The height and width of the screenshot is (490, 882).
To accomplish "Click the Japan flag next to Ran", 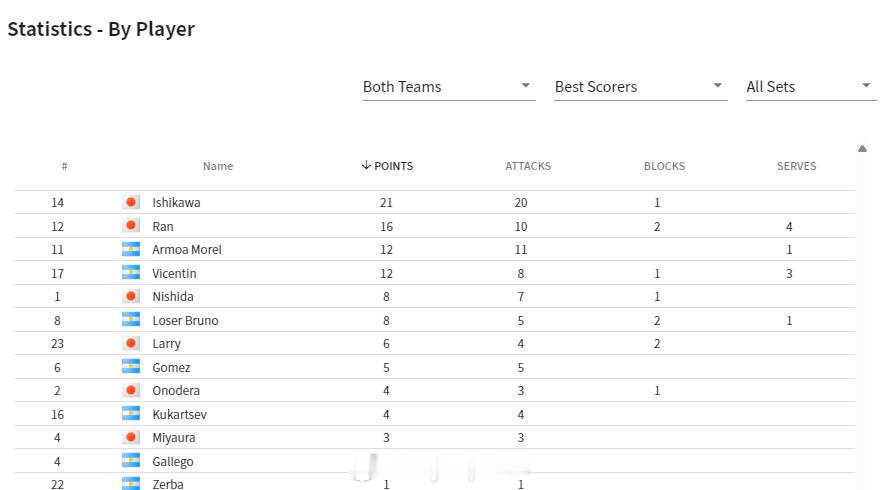I will pyautogui.click(x=131, y=226).
